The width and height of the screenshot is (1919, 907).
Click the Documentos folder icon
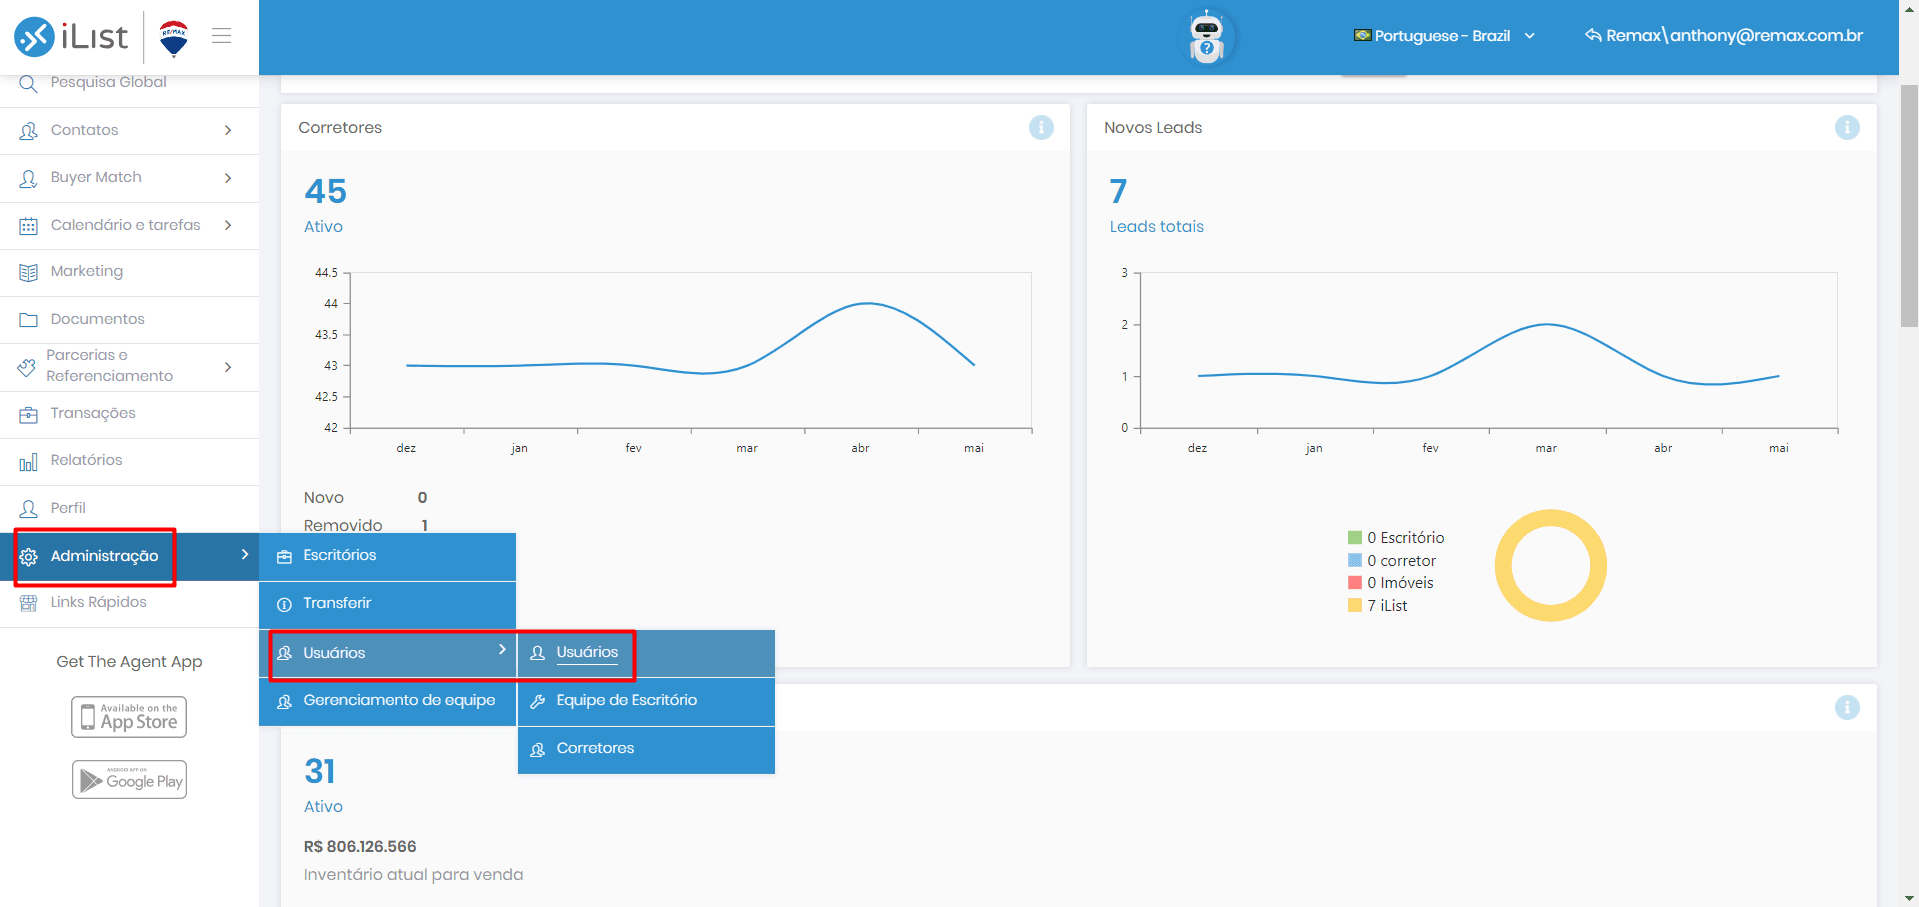(28, 320)
